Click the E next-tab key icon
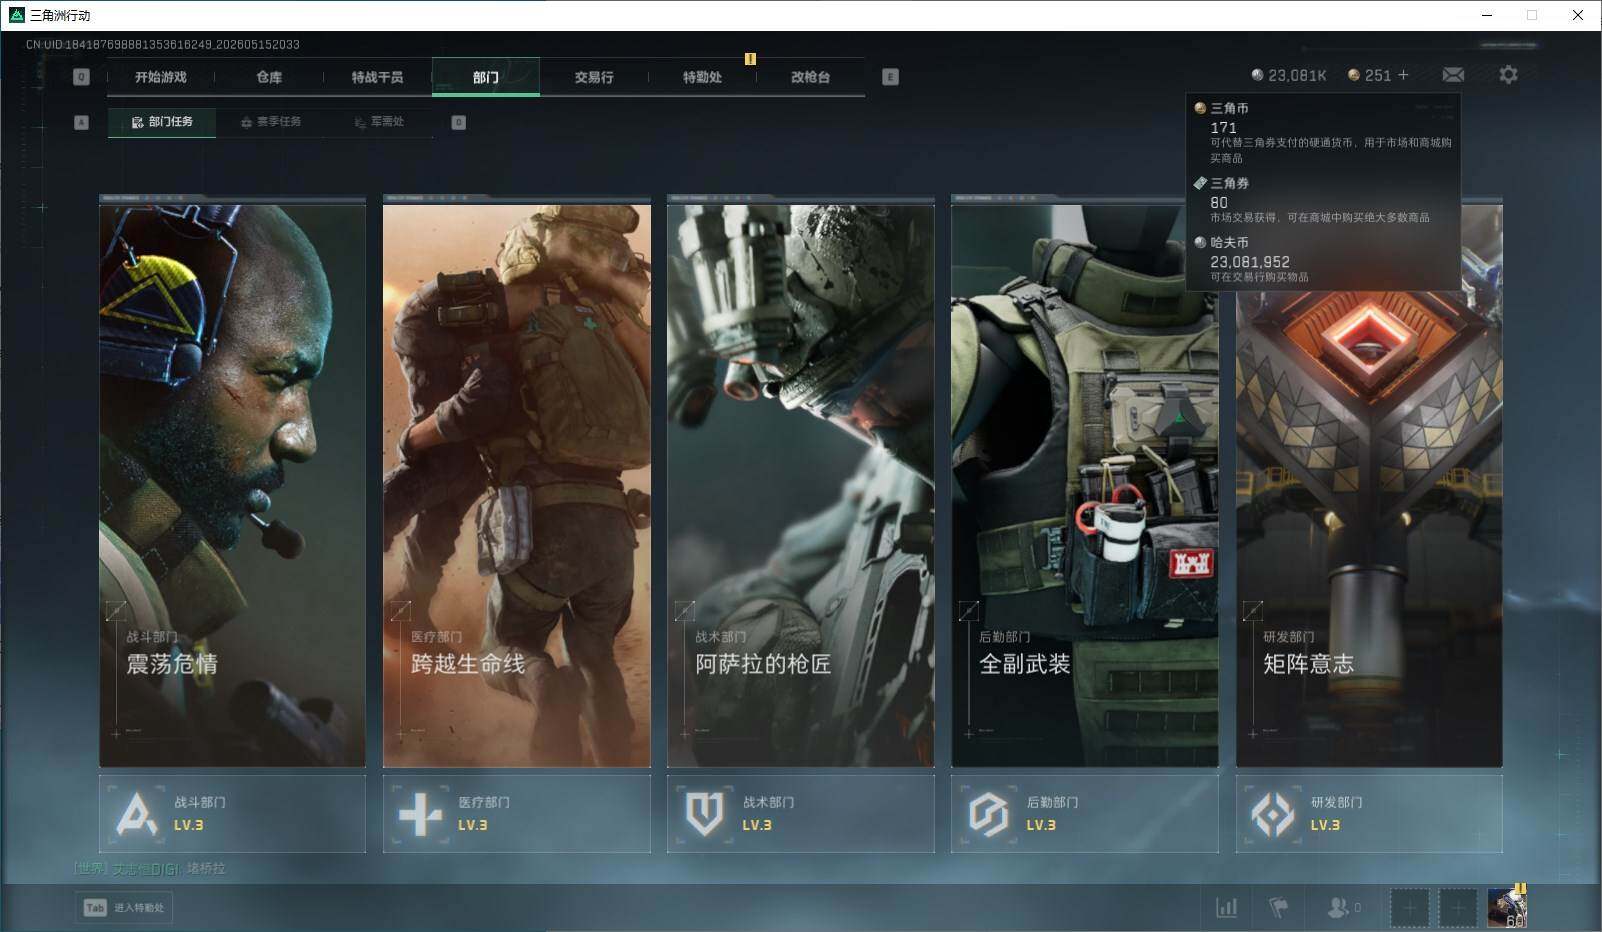Image resolution: width=1602 pixels, height=932 pixels. click(x=891, y=77)
